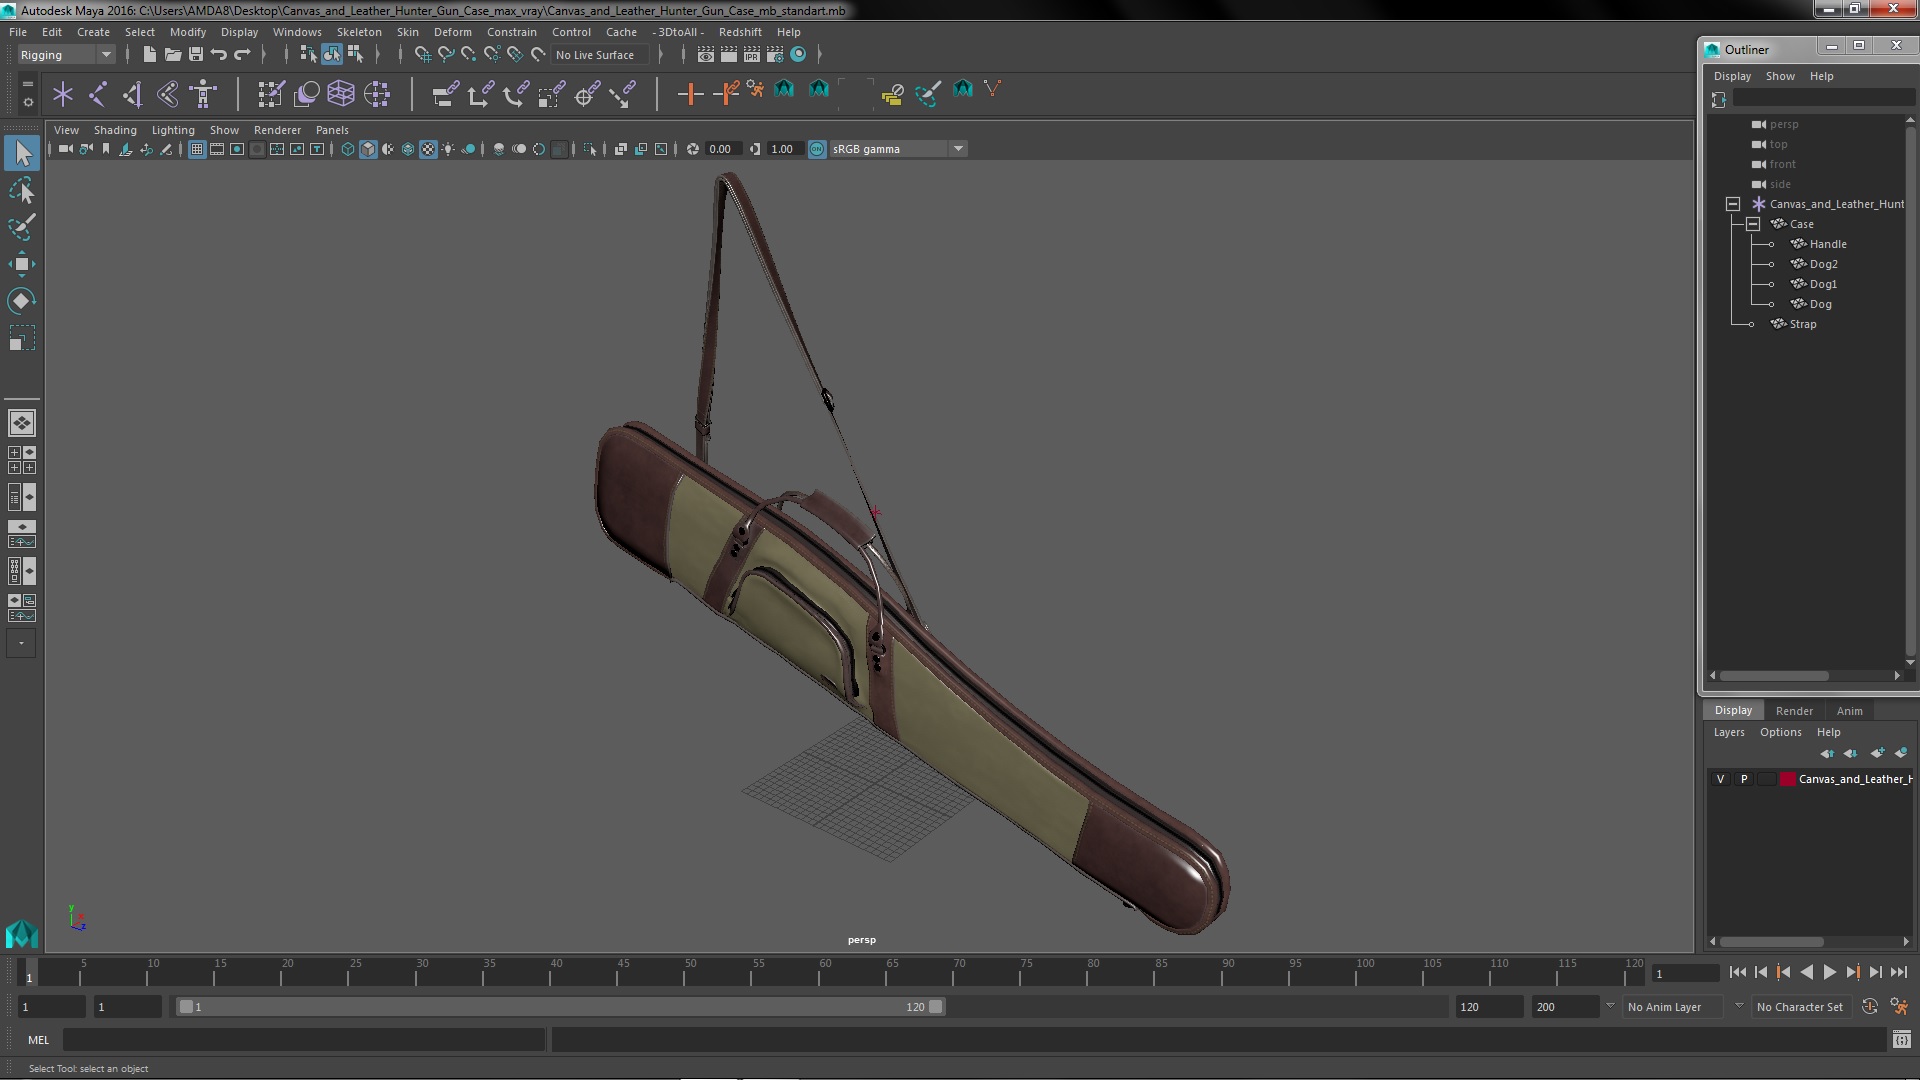Click the IK Handle shelf icon

[133, 94]
